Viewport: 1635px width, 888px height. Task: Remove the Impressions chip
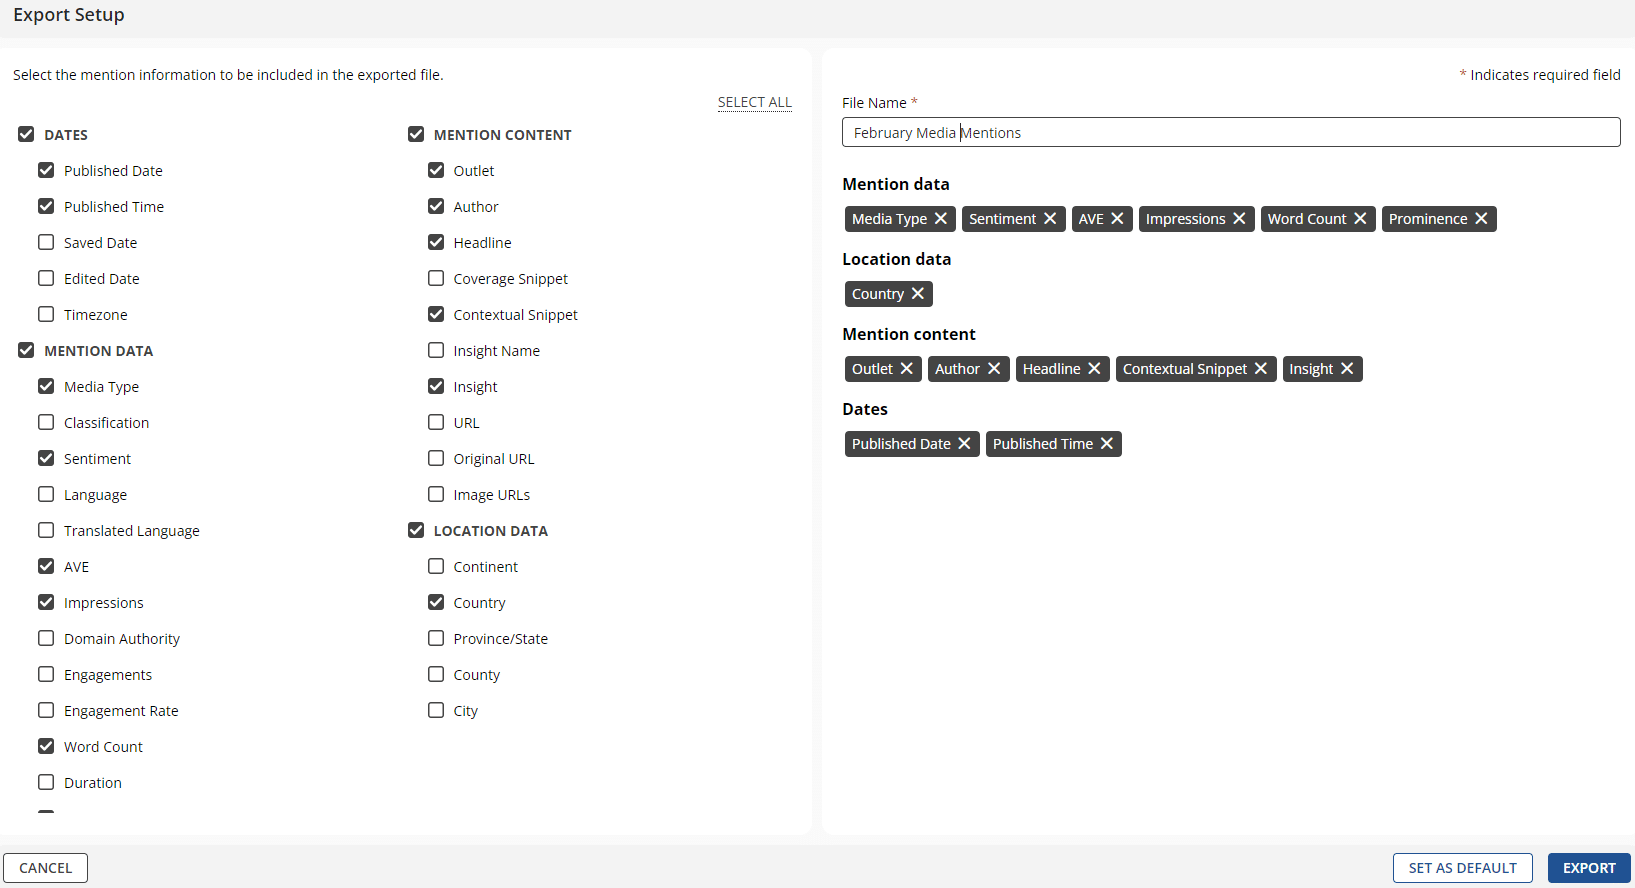[x=1238, y=219]
